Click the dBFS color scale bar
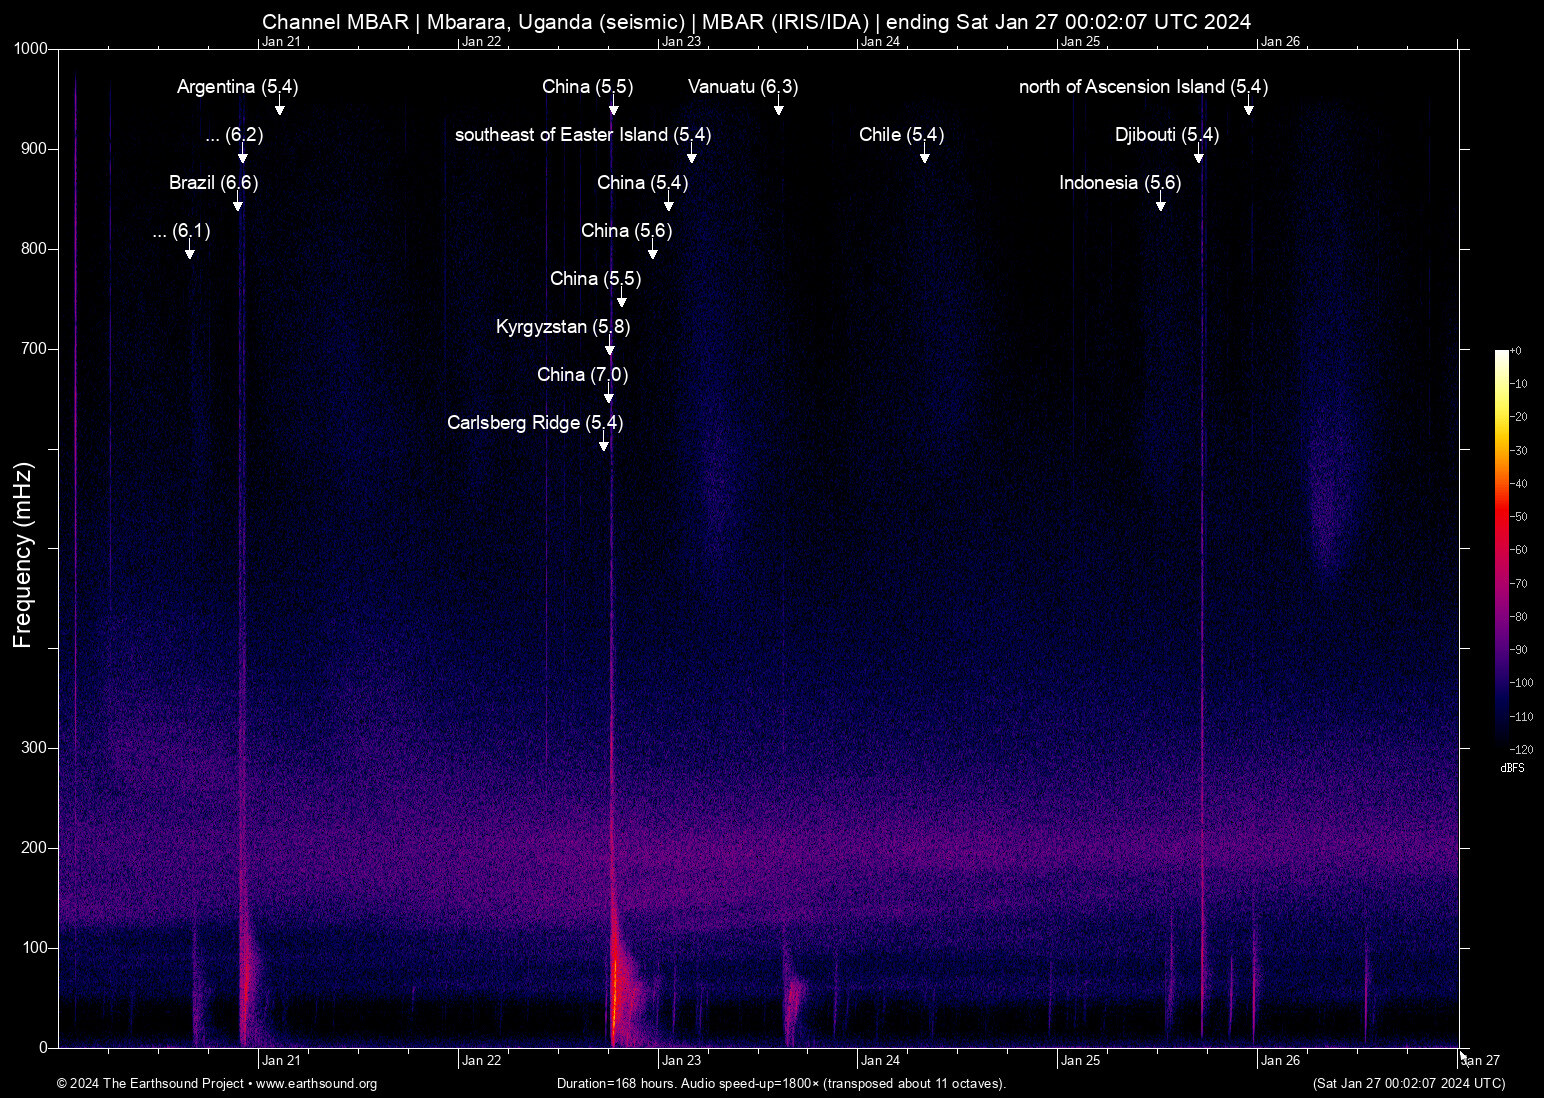This screenshot has width=1544, height=1098. coord(1502,548)
